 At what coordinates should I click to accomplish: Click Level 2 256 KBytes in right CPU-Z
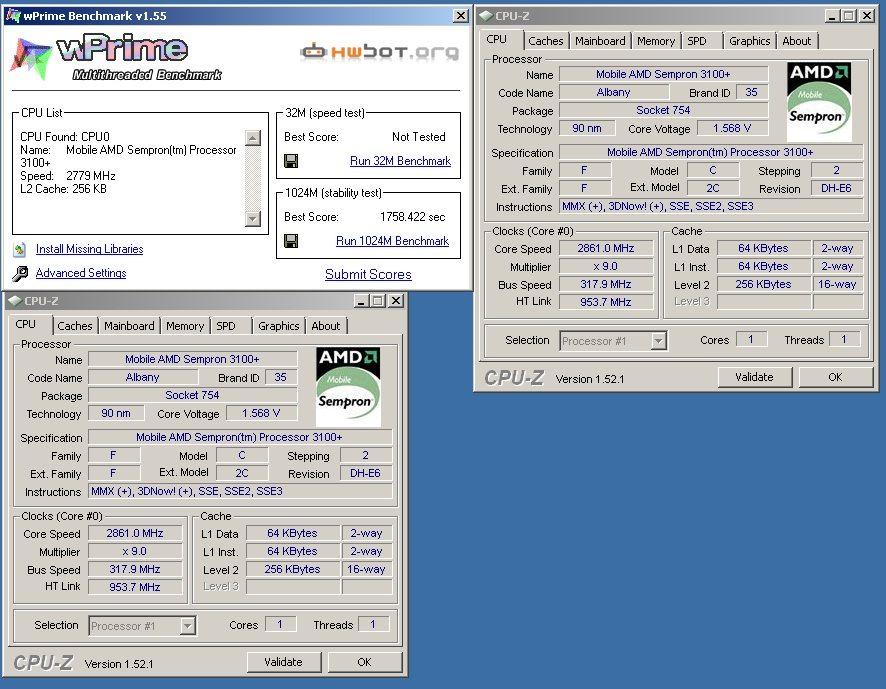pos(763,284)
